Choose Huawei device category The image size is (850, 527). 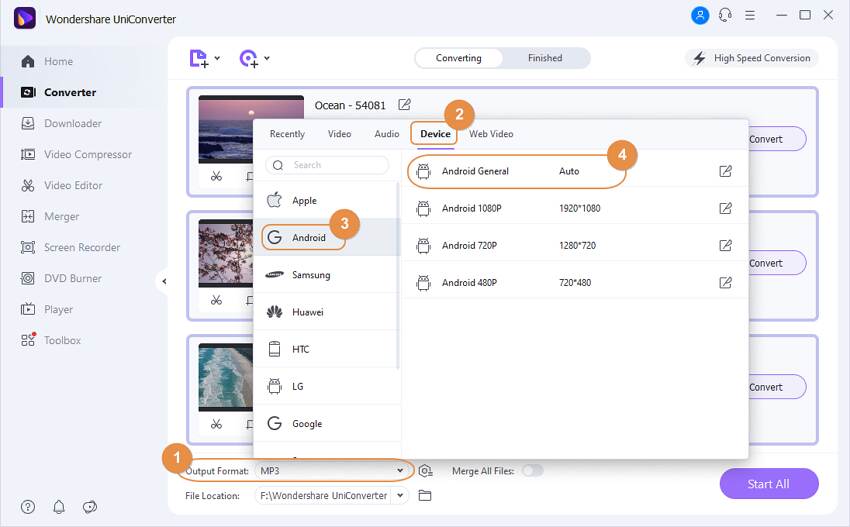[x=326, y=312]
